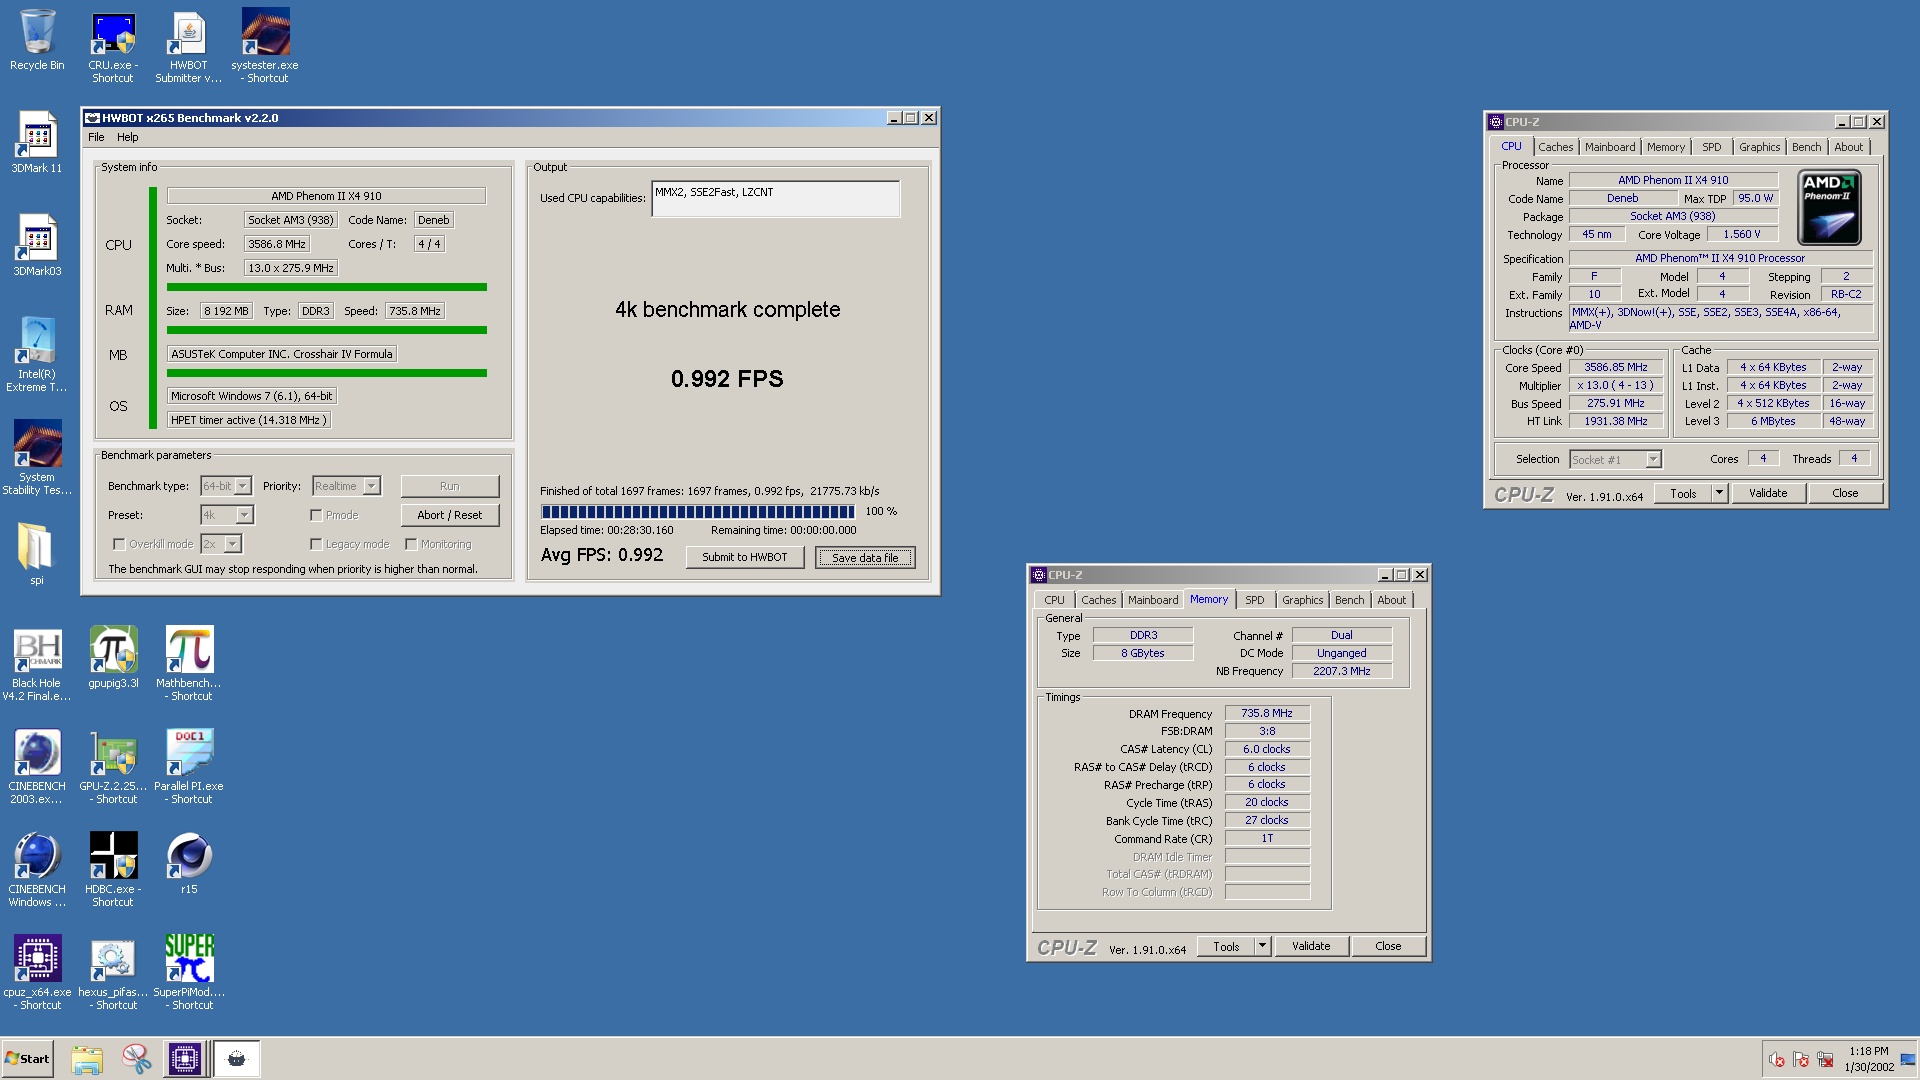Select CPU tab in lower CPU-Z window
Screen dimensions: 1920x1080
1054,600
